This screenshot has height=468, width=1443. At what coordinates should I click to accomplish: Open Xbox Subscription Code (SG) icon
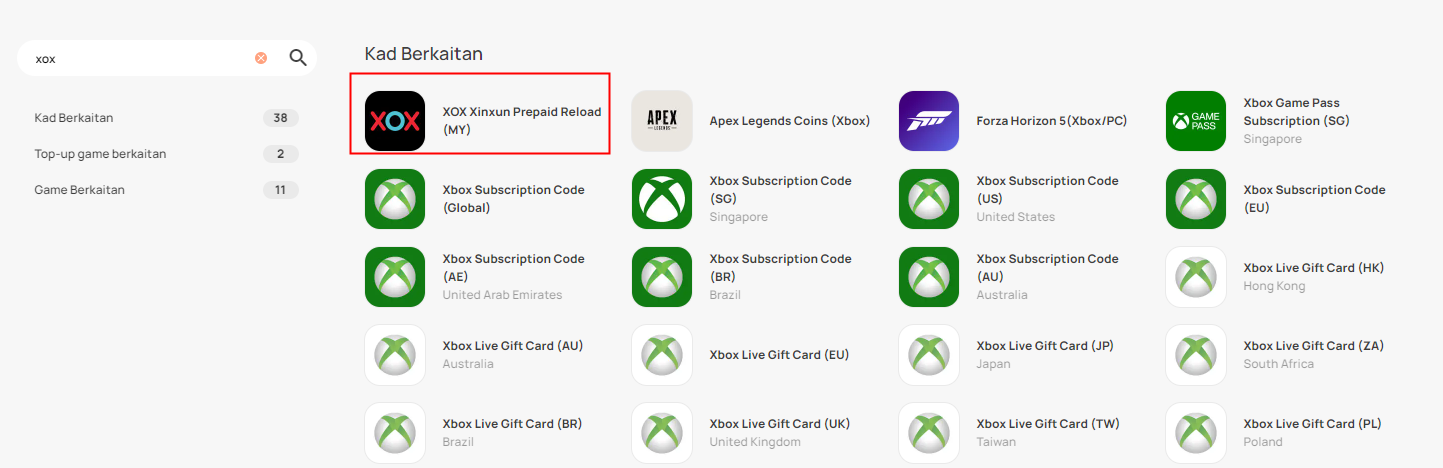pos(662,199)
